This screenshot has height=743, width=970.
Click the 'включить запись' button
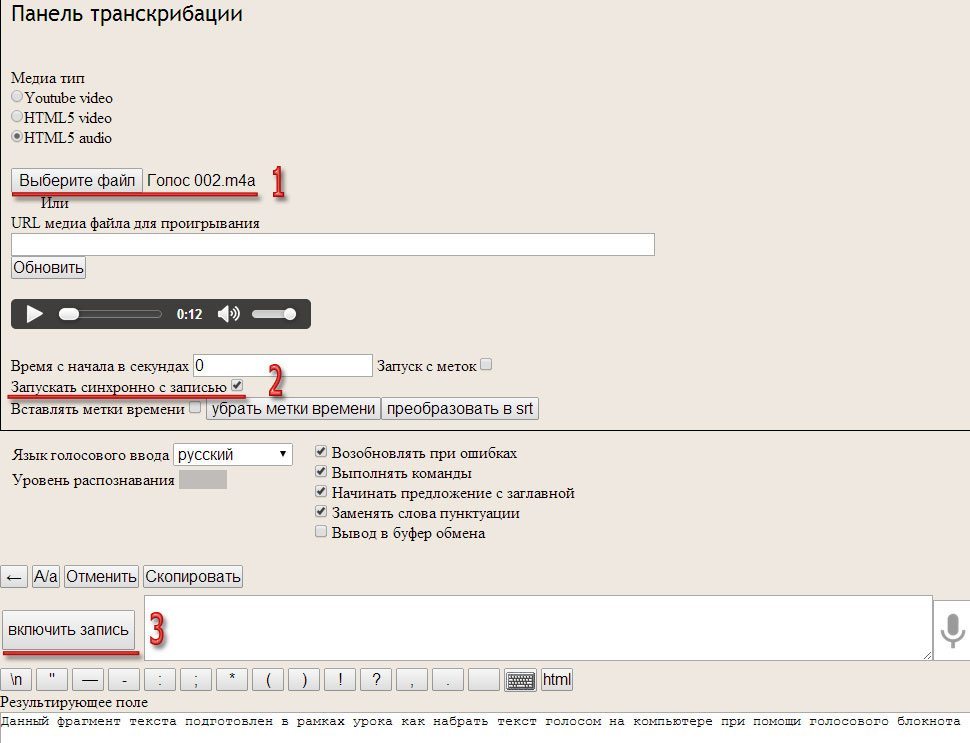(x=68, y=630)
